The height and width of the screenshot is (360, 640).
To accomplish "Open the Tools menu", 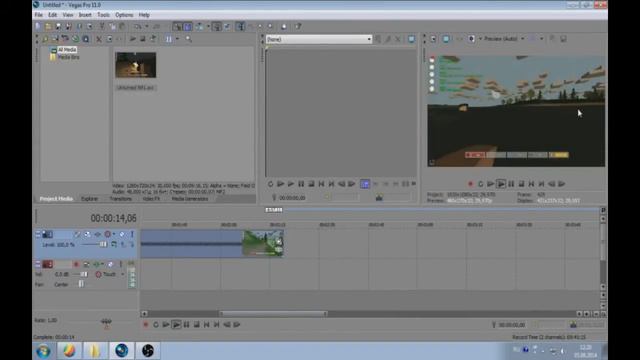I will point(103,15).
